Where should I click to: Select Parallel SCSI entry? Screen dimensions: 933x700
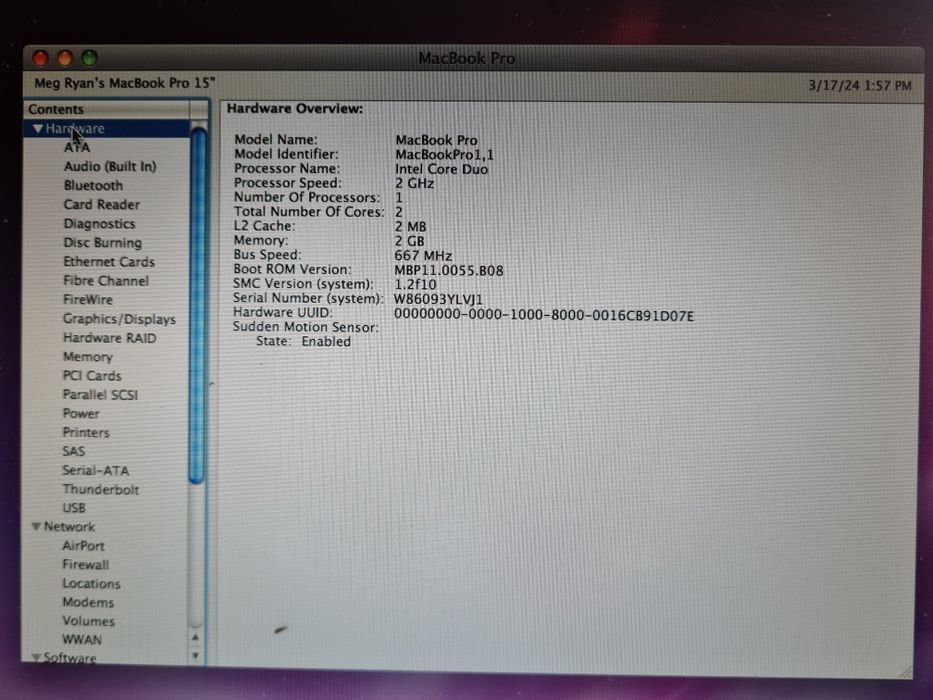[100, 395]
